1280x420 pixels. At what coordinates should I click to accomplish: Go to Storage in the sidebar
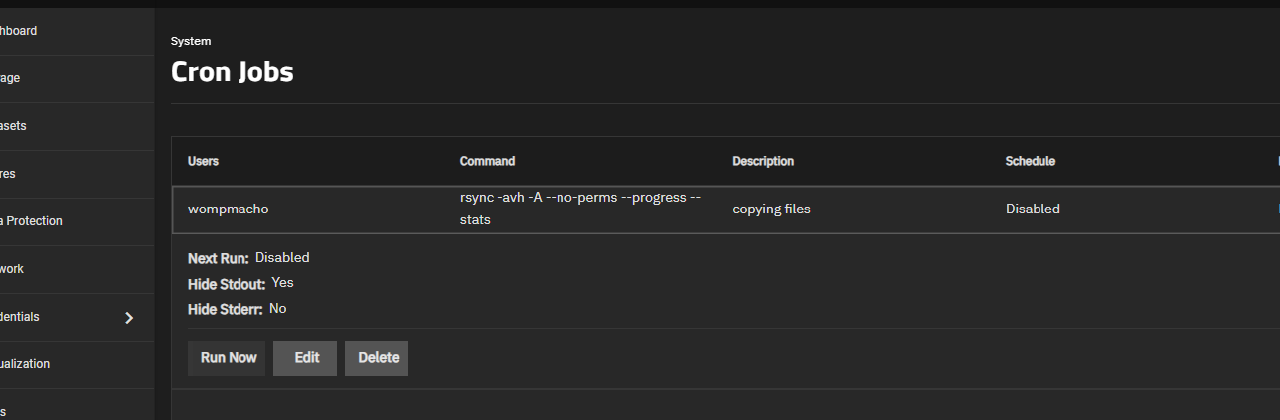pyautogui.click(x=10, y=78)
